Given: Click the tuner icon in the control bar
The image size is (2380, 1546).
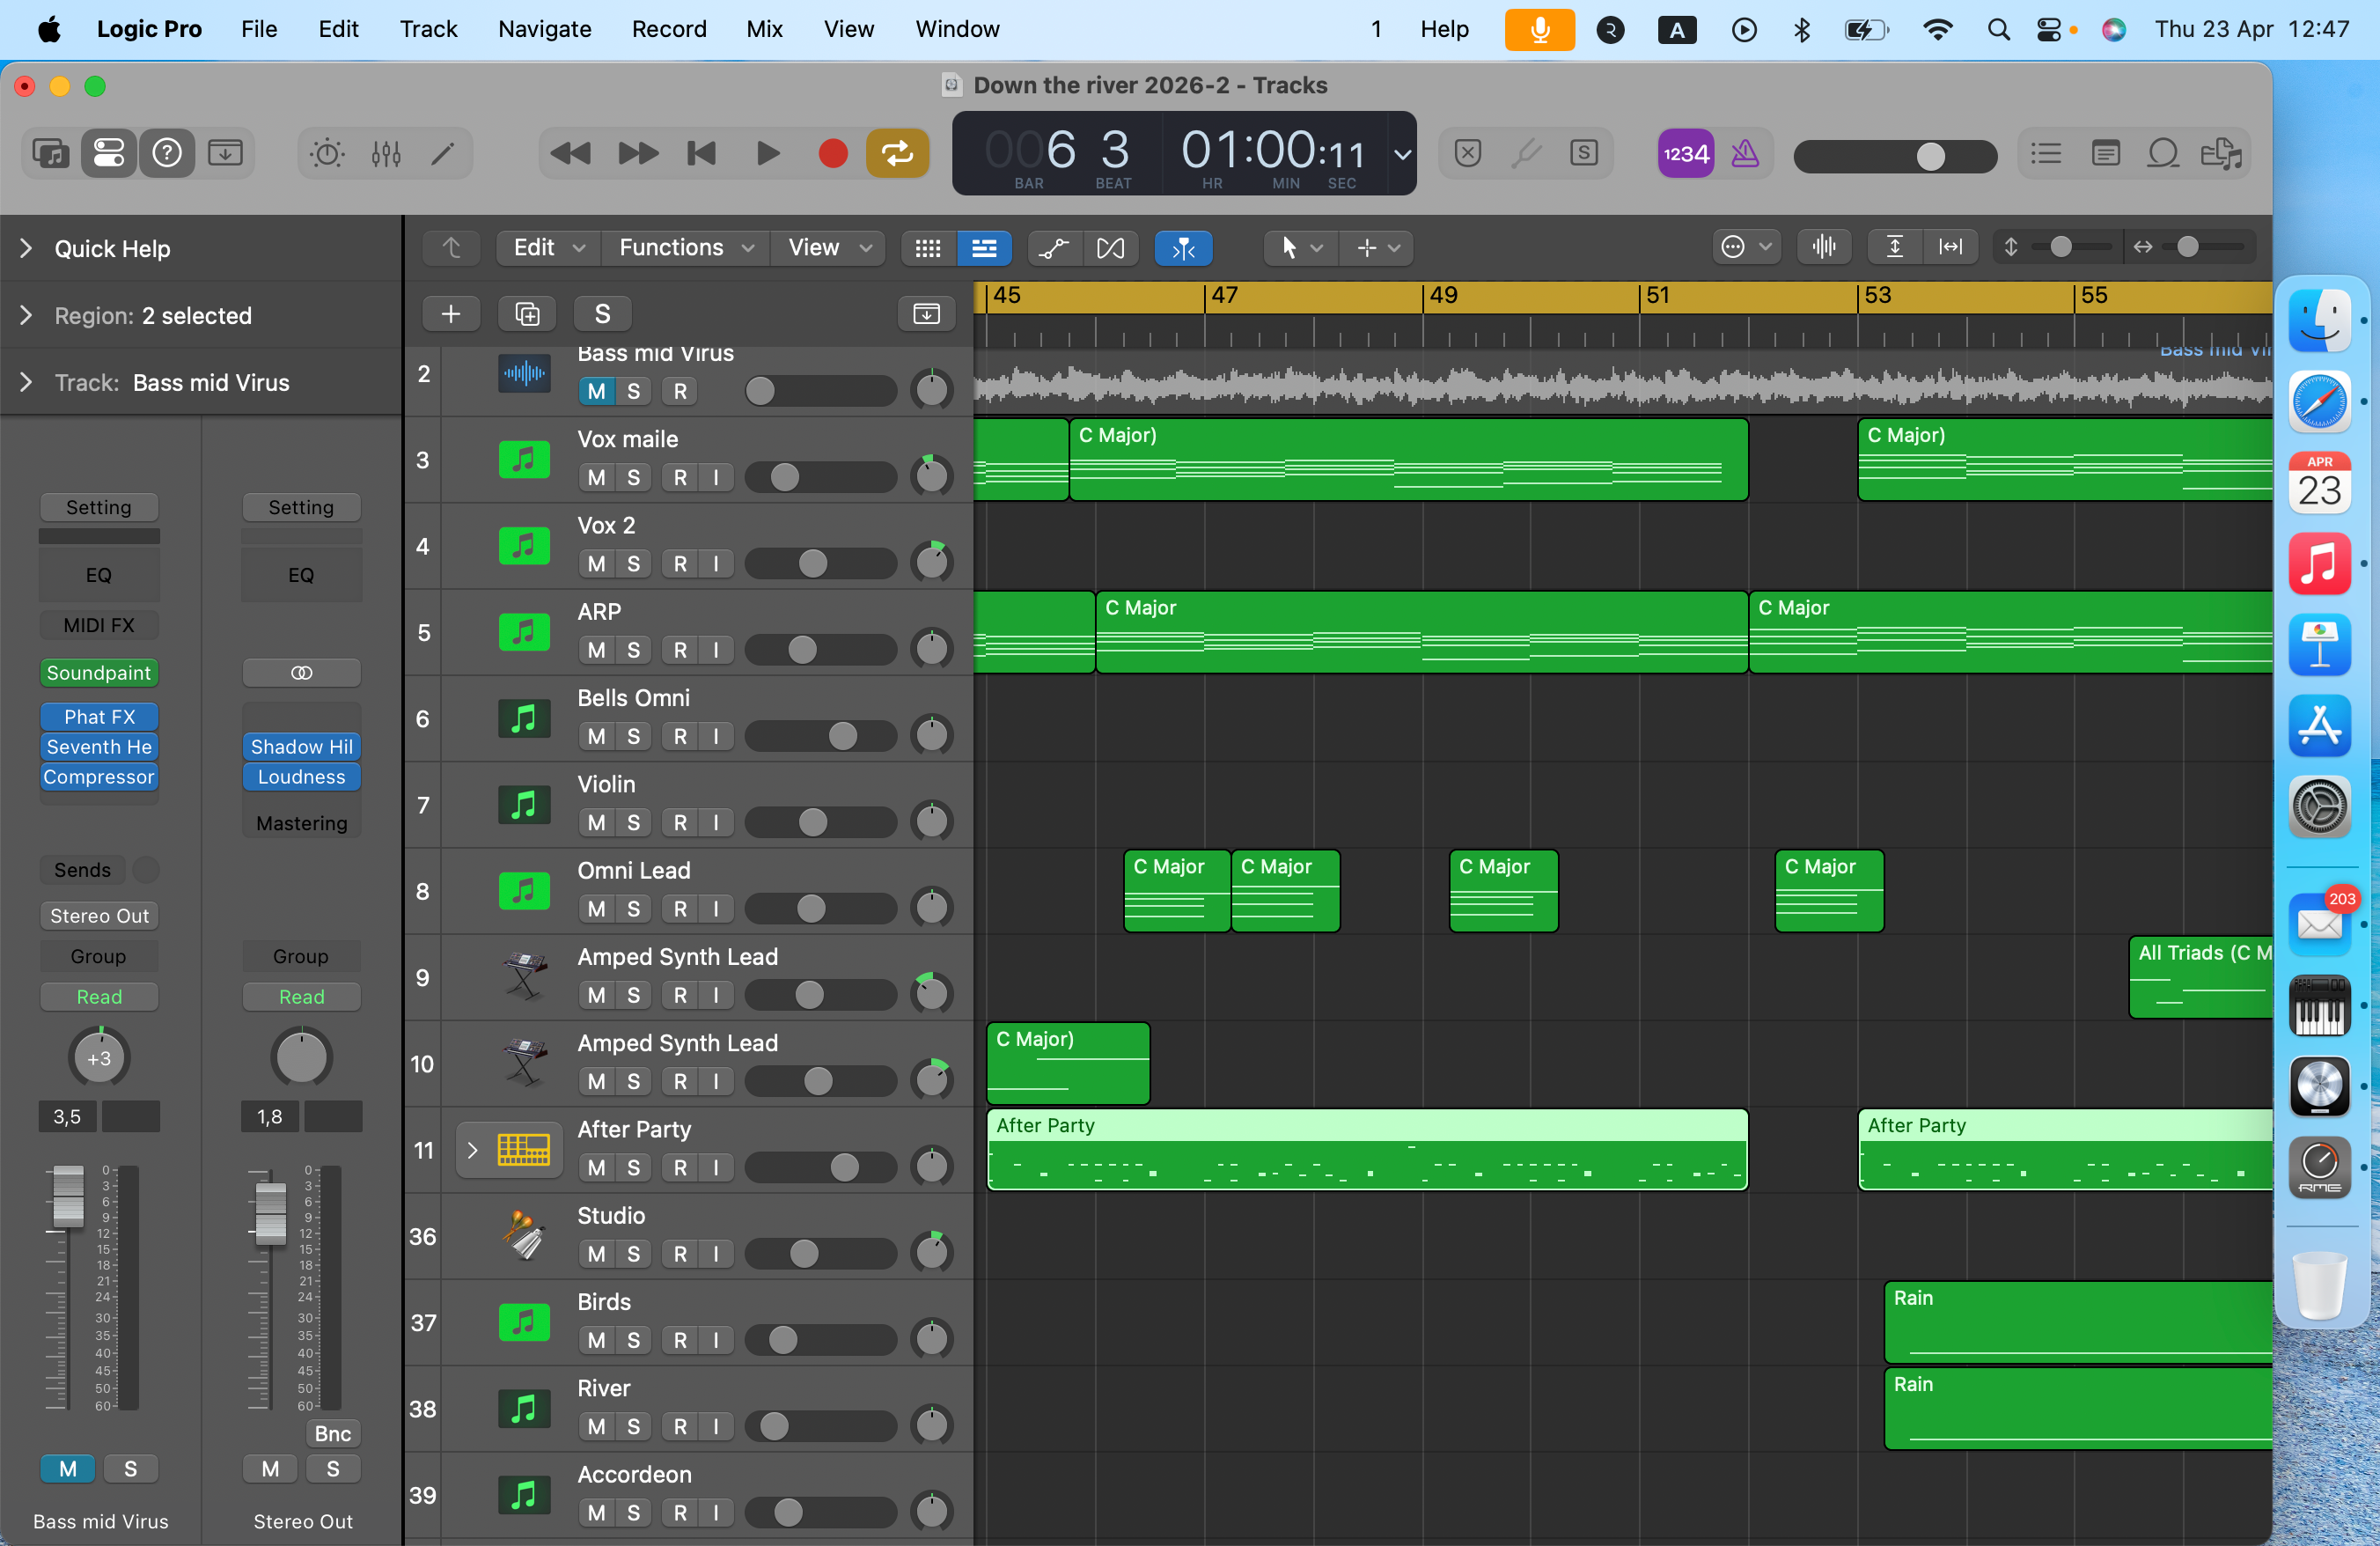Looking at the screenshot, I should click(1527, 153).
